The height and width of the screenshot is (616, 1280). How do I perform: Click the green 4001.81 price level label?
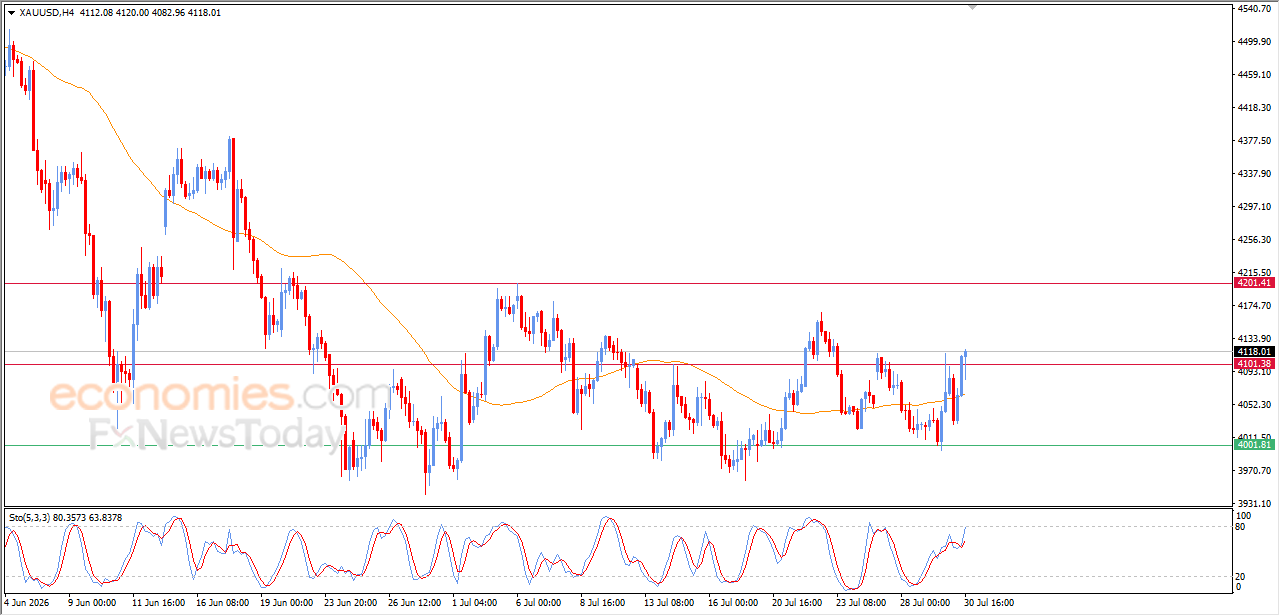coord(1254,445)
